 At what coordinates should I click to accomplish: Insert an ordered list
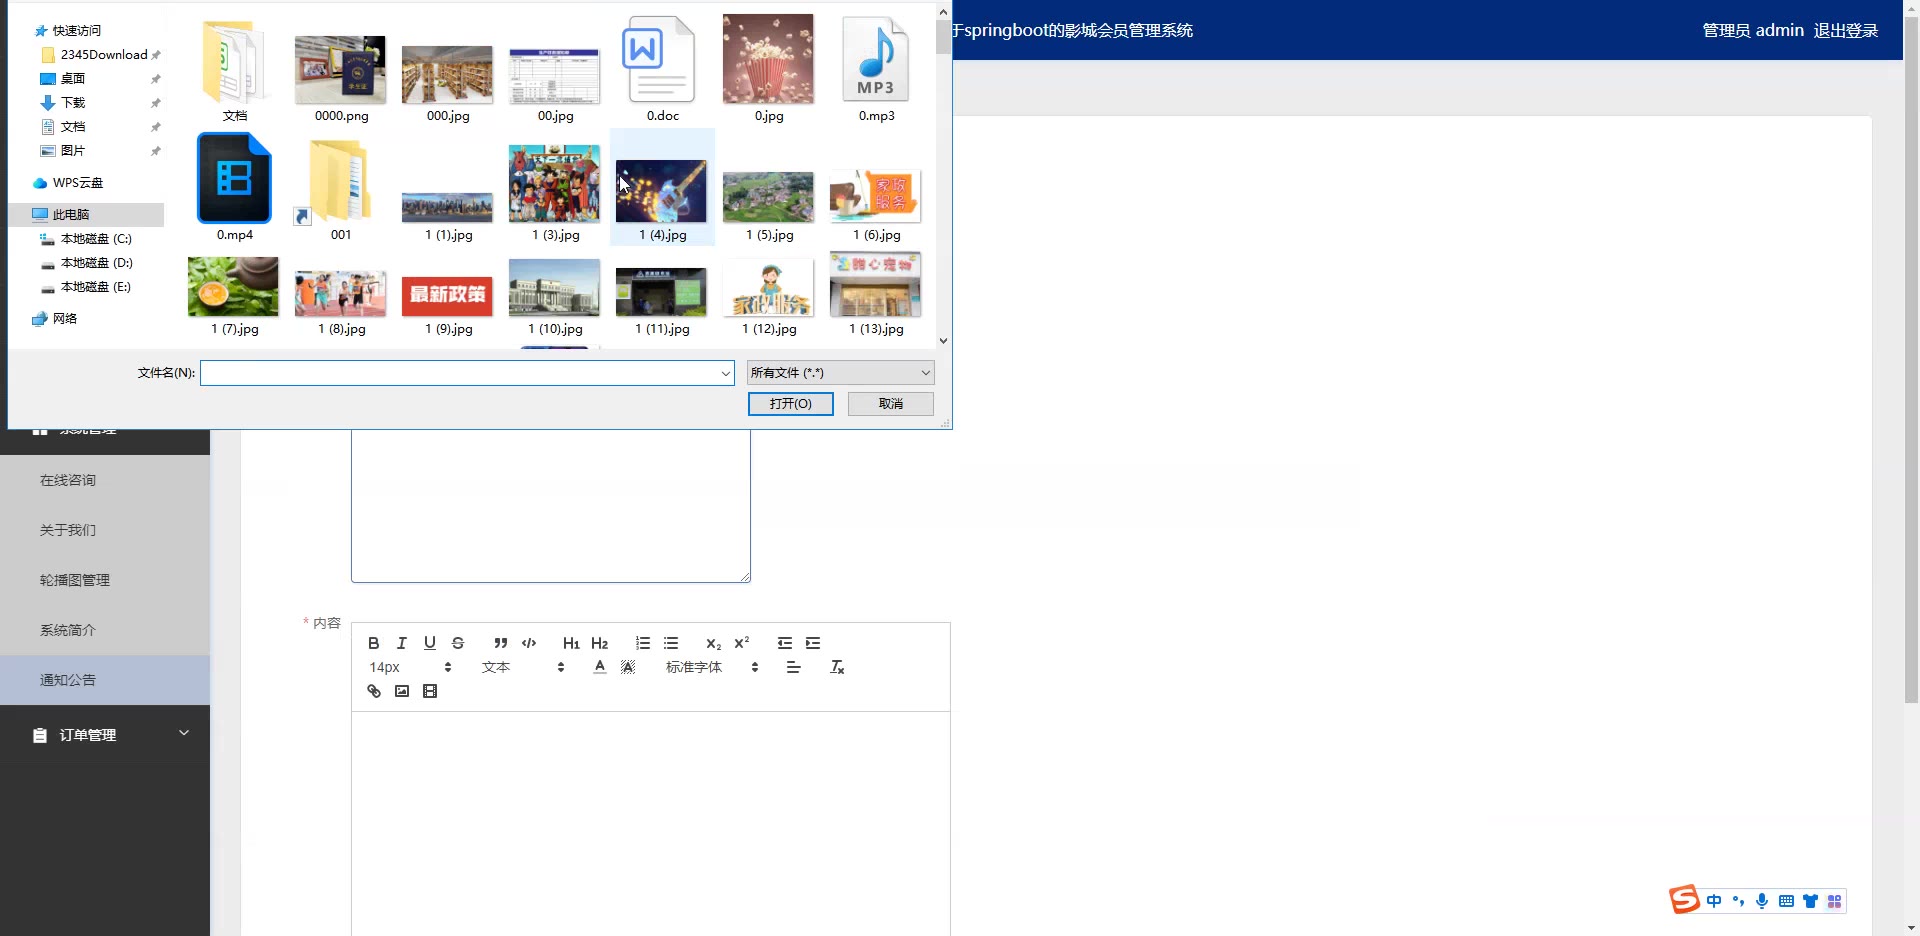[643, 643]
